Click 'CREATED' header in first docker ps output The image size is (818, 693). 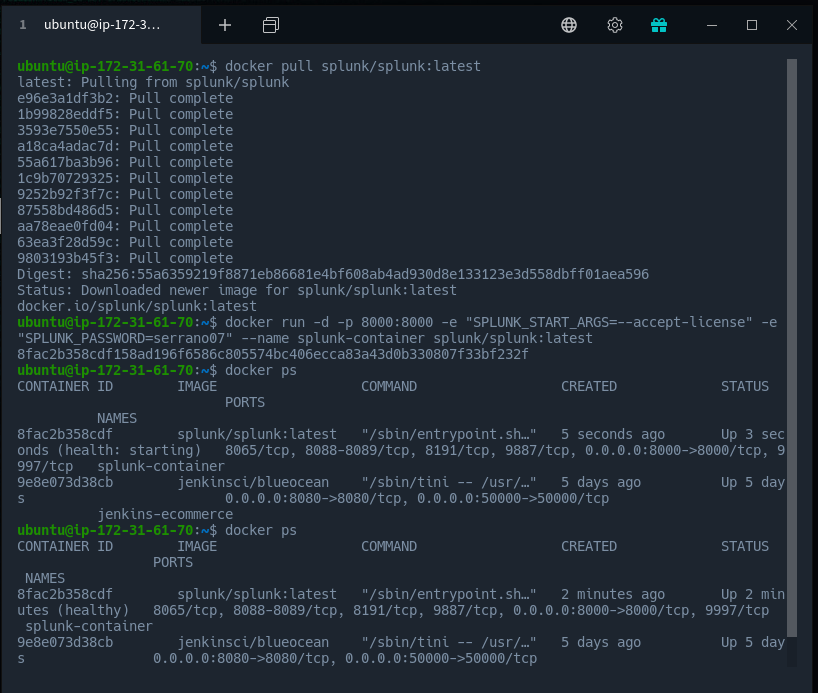coord(589,387)
